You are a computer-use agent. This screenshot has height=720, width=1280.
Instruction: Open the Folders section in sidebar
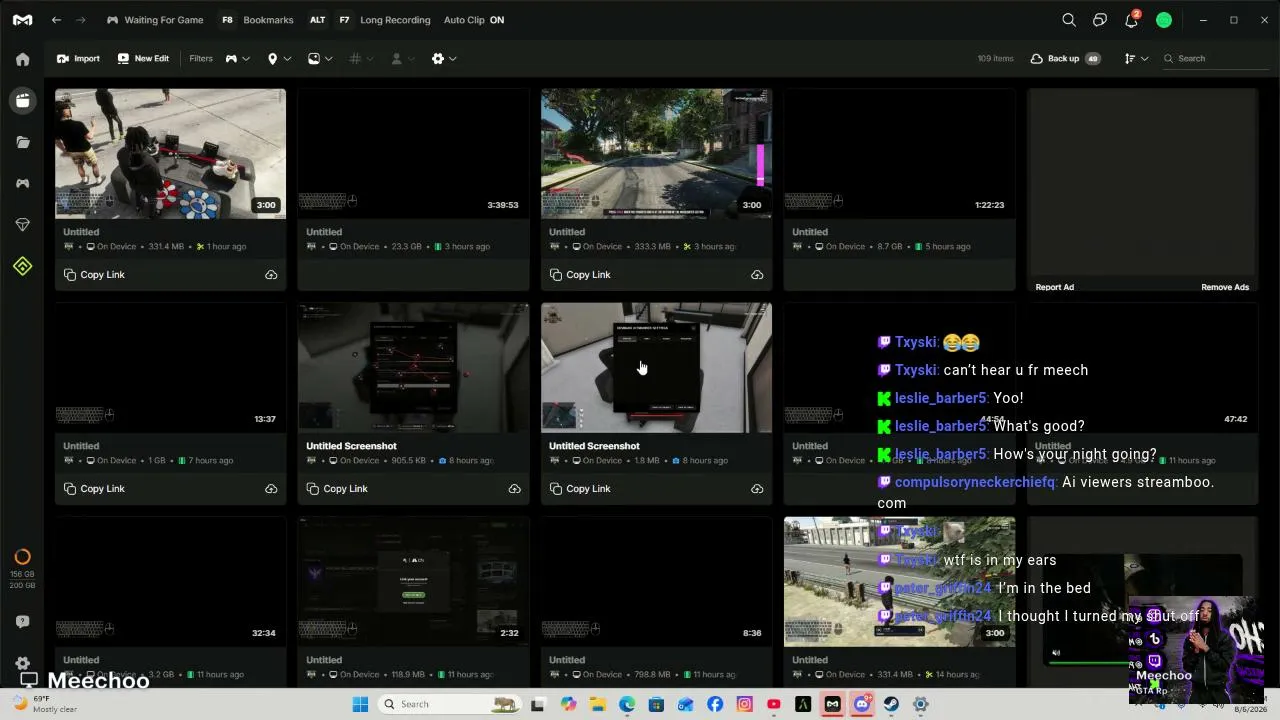22,142
